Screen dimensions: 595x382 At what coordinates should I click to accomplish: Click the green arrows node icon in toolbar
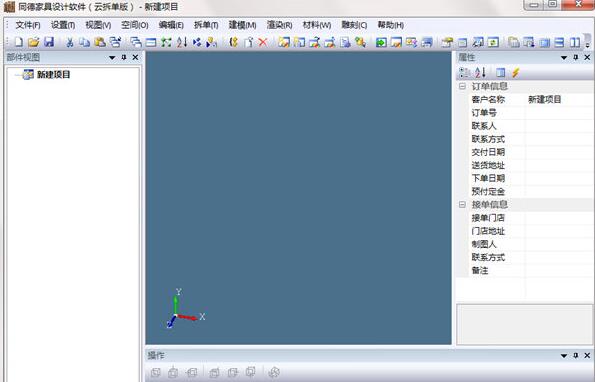click(x=166, y=42)
